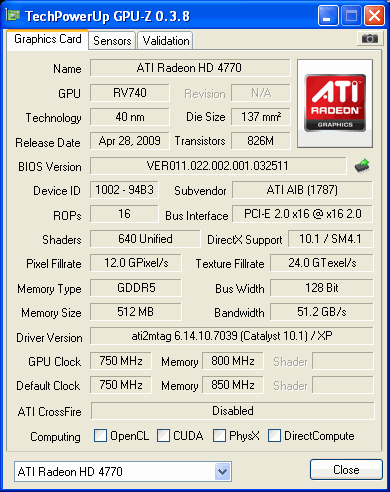This screenshot has width=390, height=492.
Task: Click the Bandwidth value 51.2 GB/s
Action: 322,312
